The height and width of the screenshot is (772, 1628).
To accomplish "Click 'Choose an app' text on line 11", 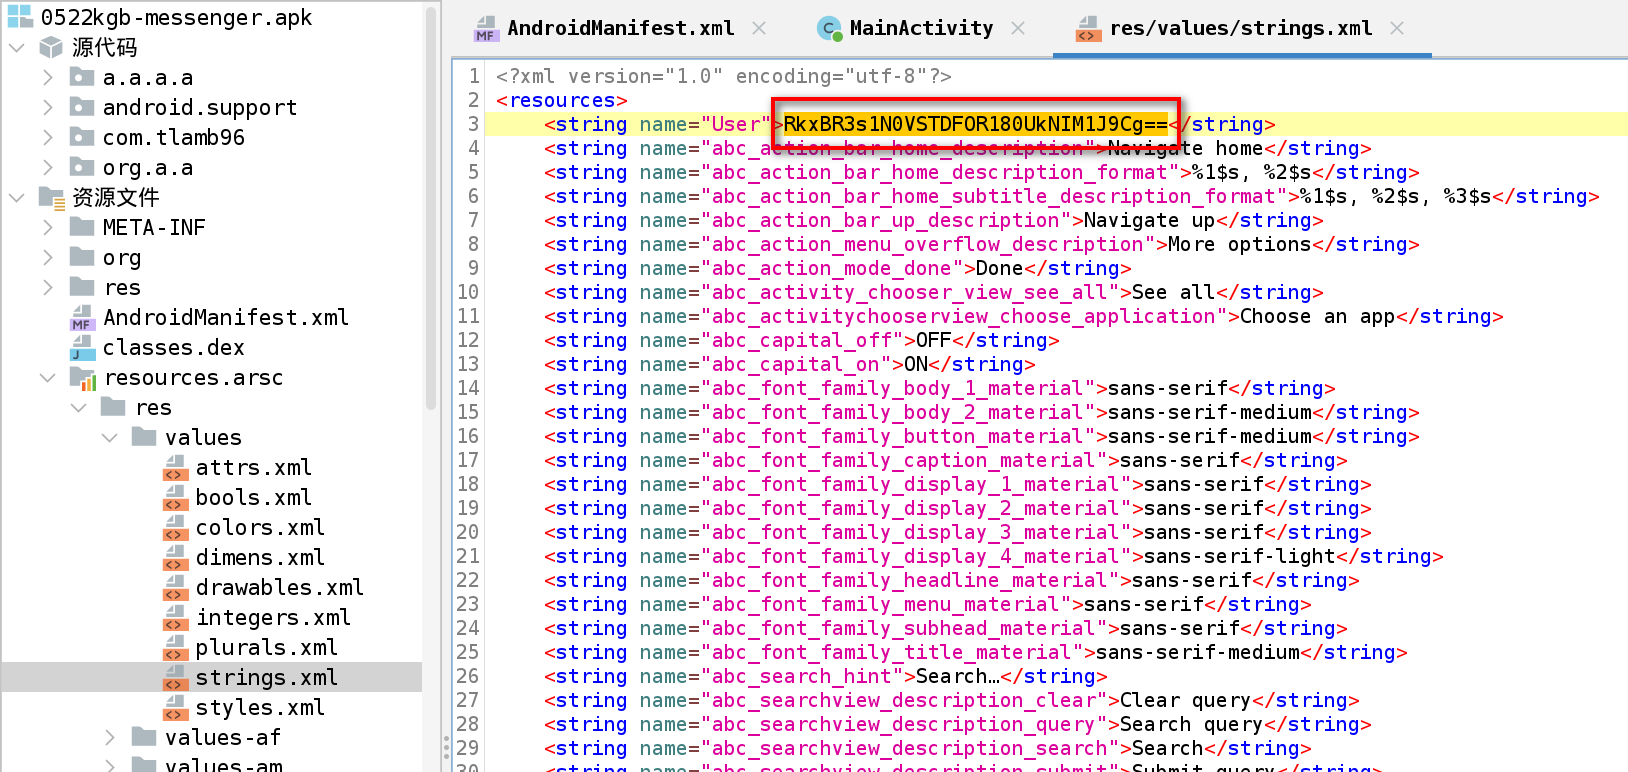I will point(1317,316).
